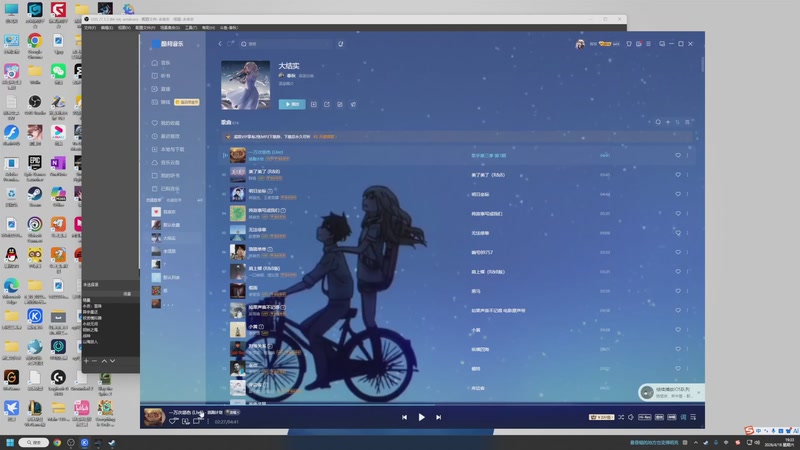Click yellow VIP offer badge in player bar

[x=602, y=417]
